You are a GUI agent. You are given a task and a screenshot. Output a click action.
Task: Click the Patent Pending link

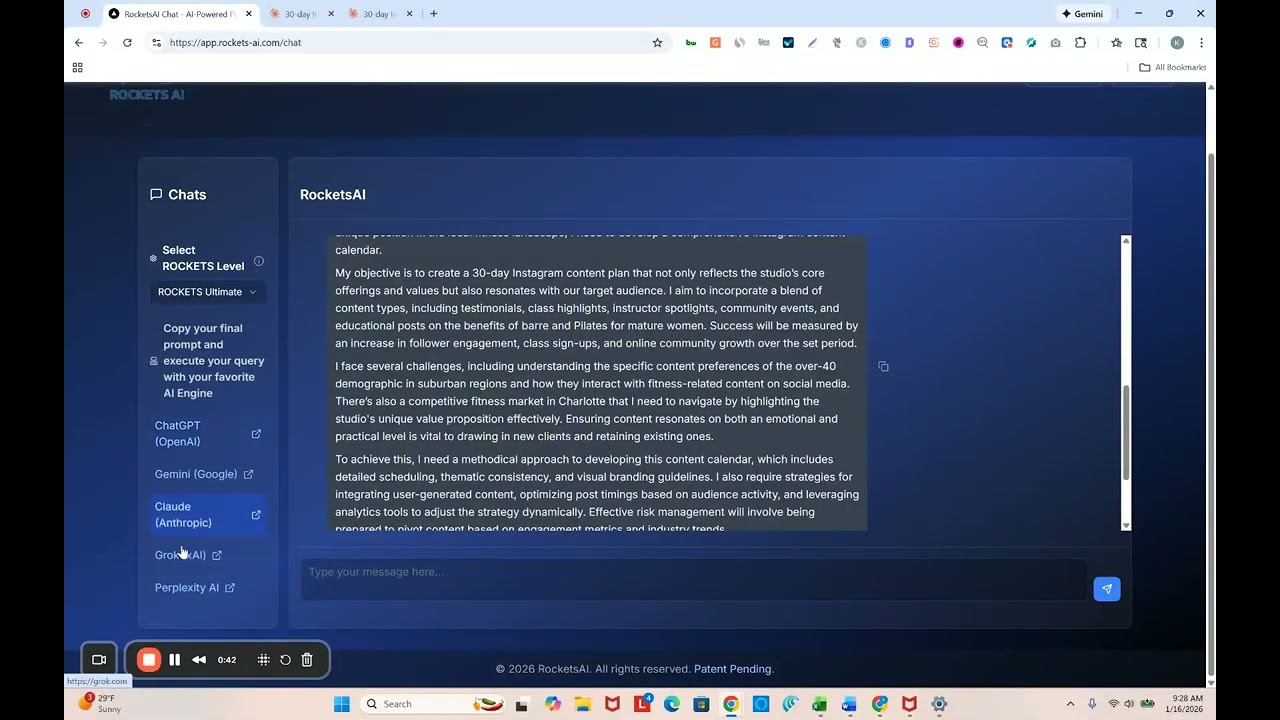(732, 669)
